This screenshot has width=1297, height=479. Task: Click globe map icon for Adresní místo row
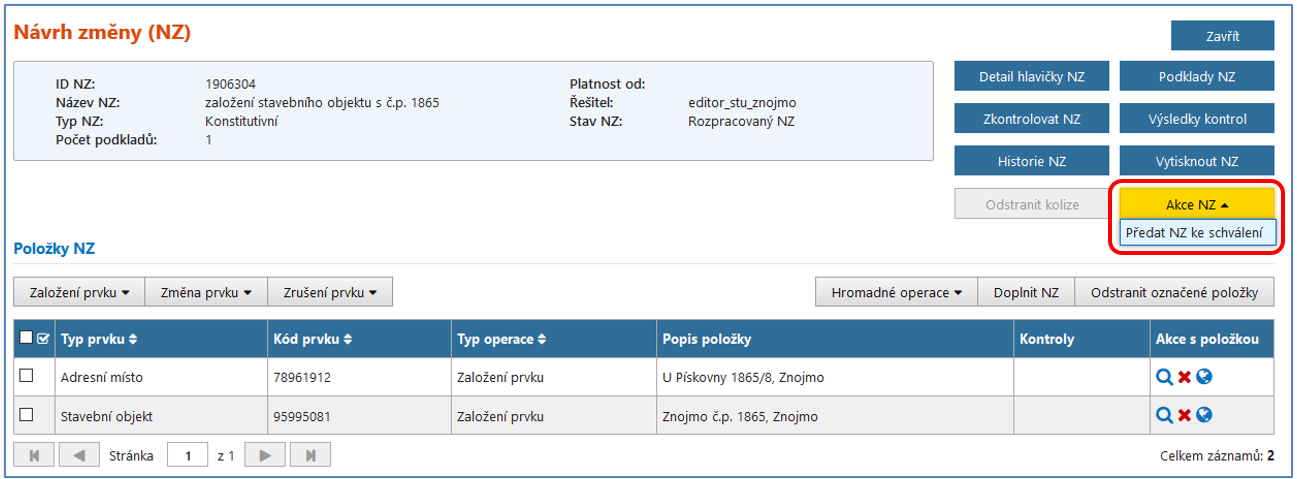tap(1204, 377)
